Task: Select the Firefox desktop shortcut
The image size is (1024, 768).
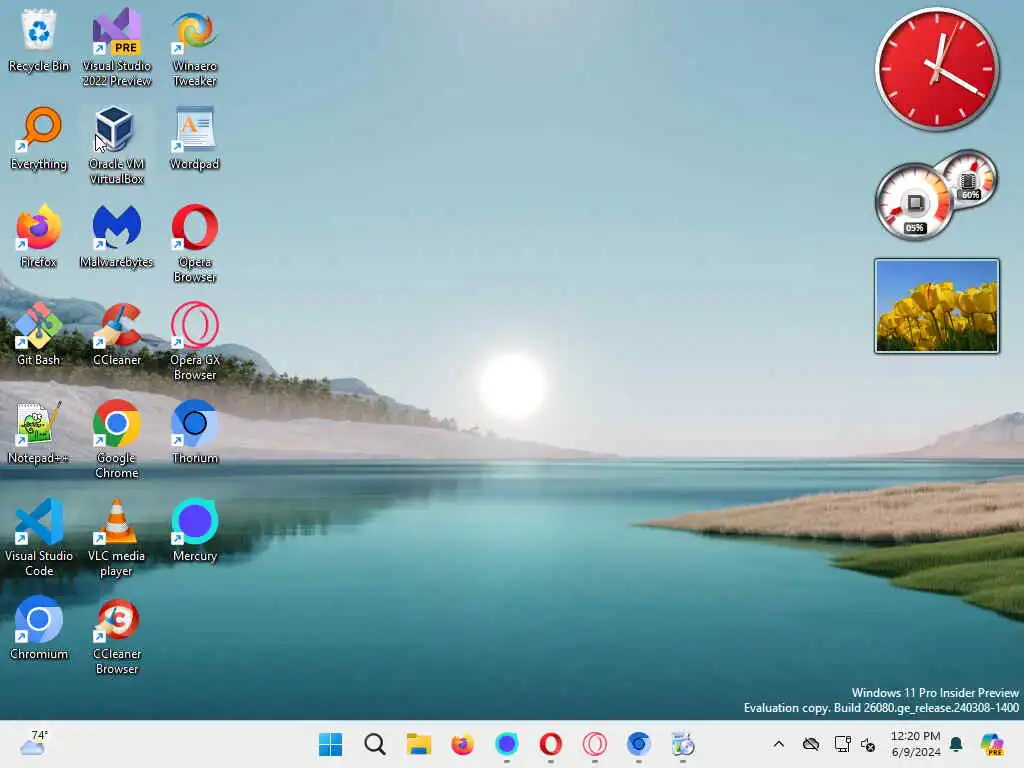Action: (39, 236)
